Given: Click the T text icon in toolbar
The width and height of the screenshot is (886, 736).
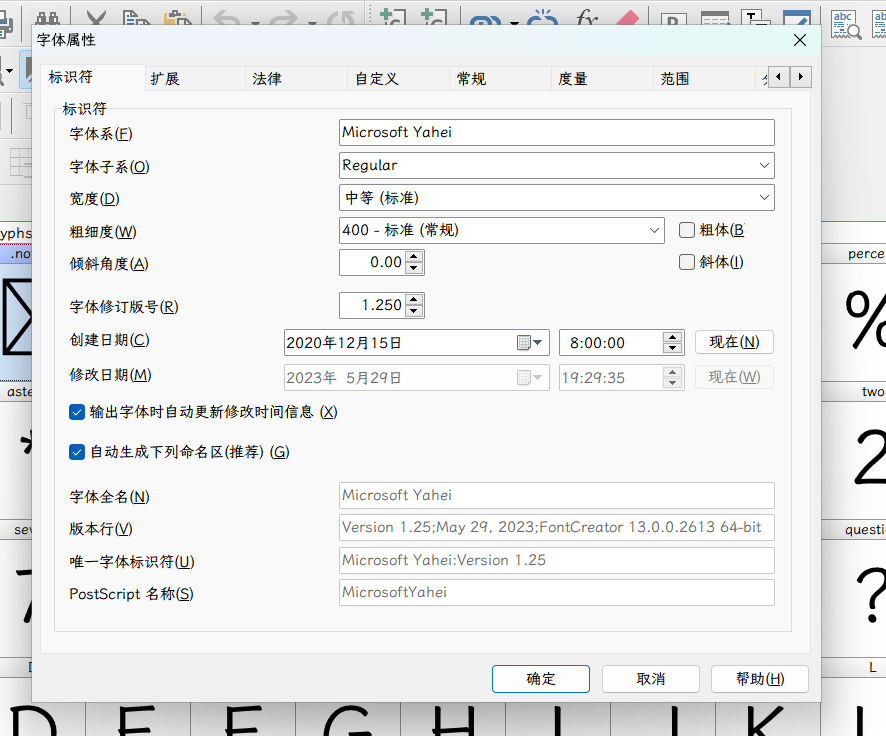Looking at the screenshot, I should coord(756,18).
